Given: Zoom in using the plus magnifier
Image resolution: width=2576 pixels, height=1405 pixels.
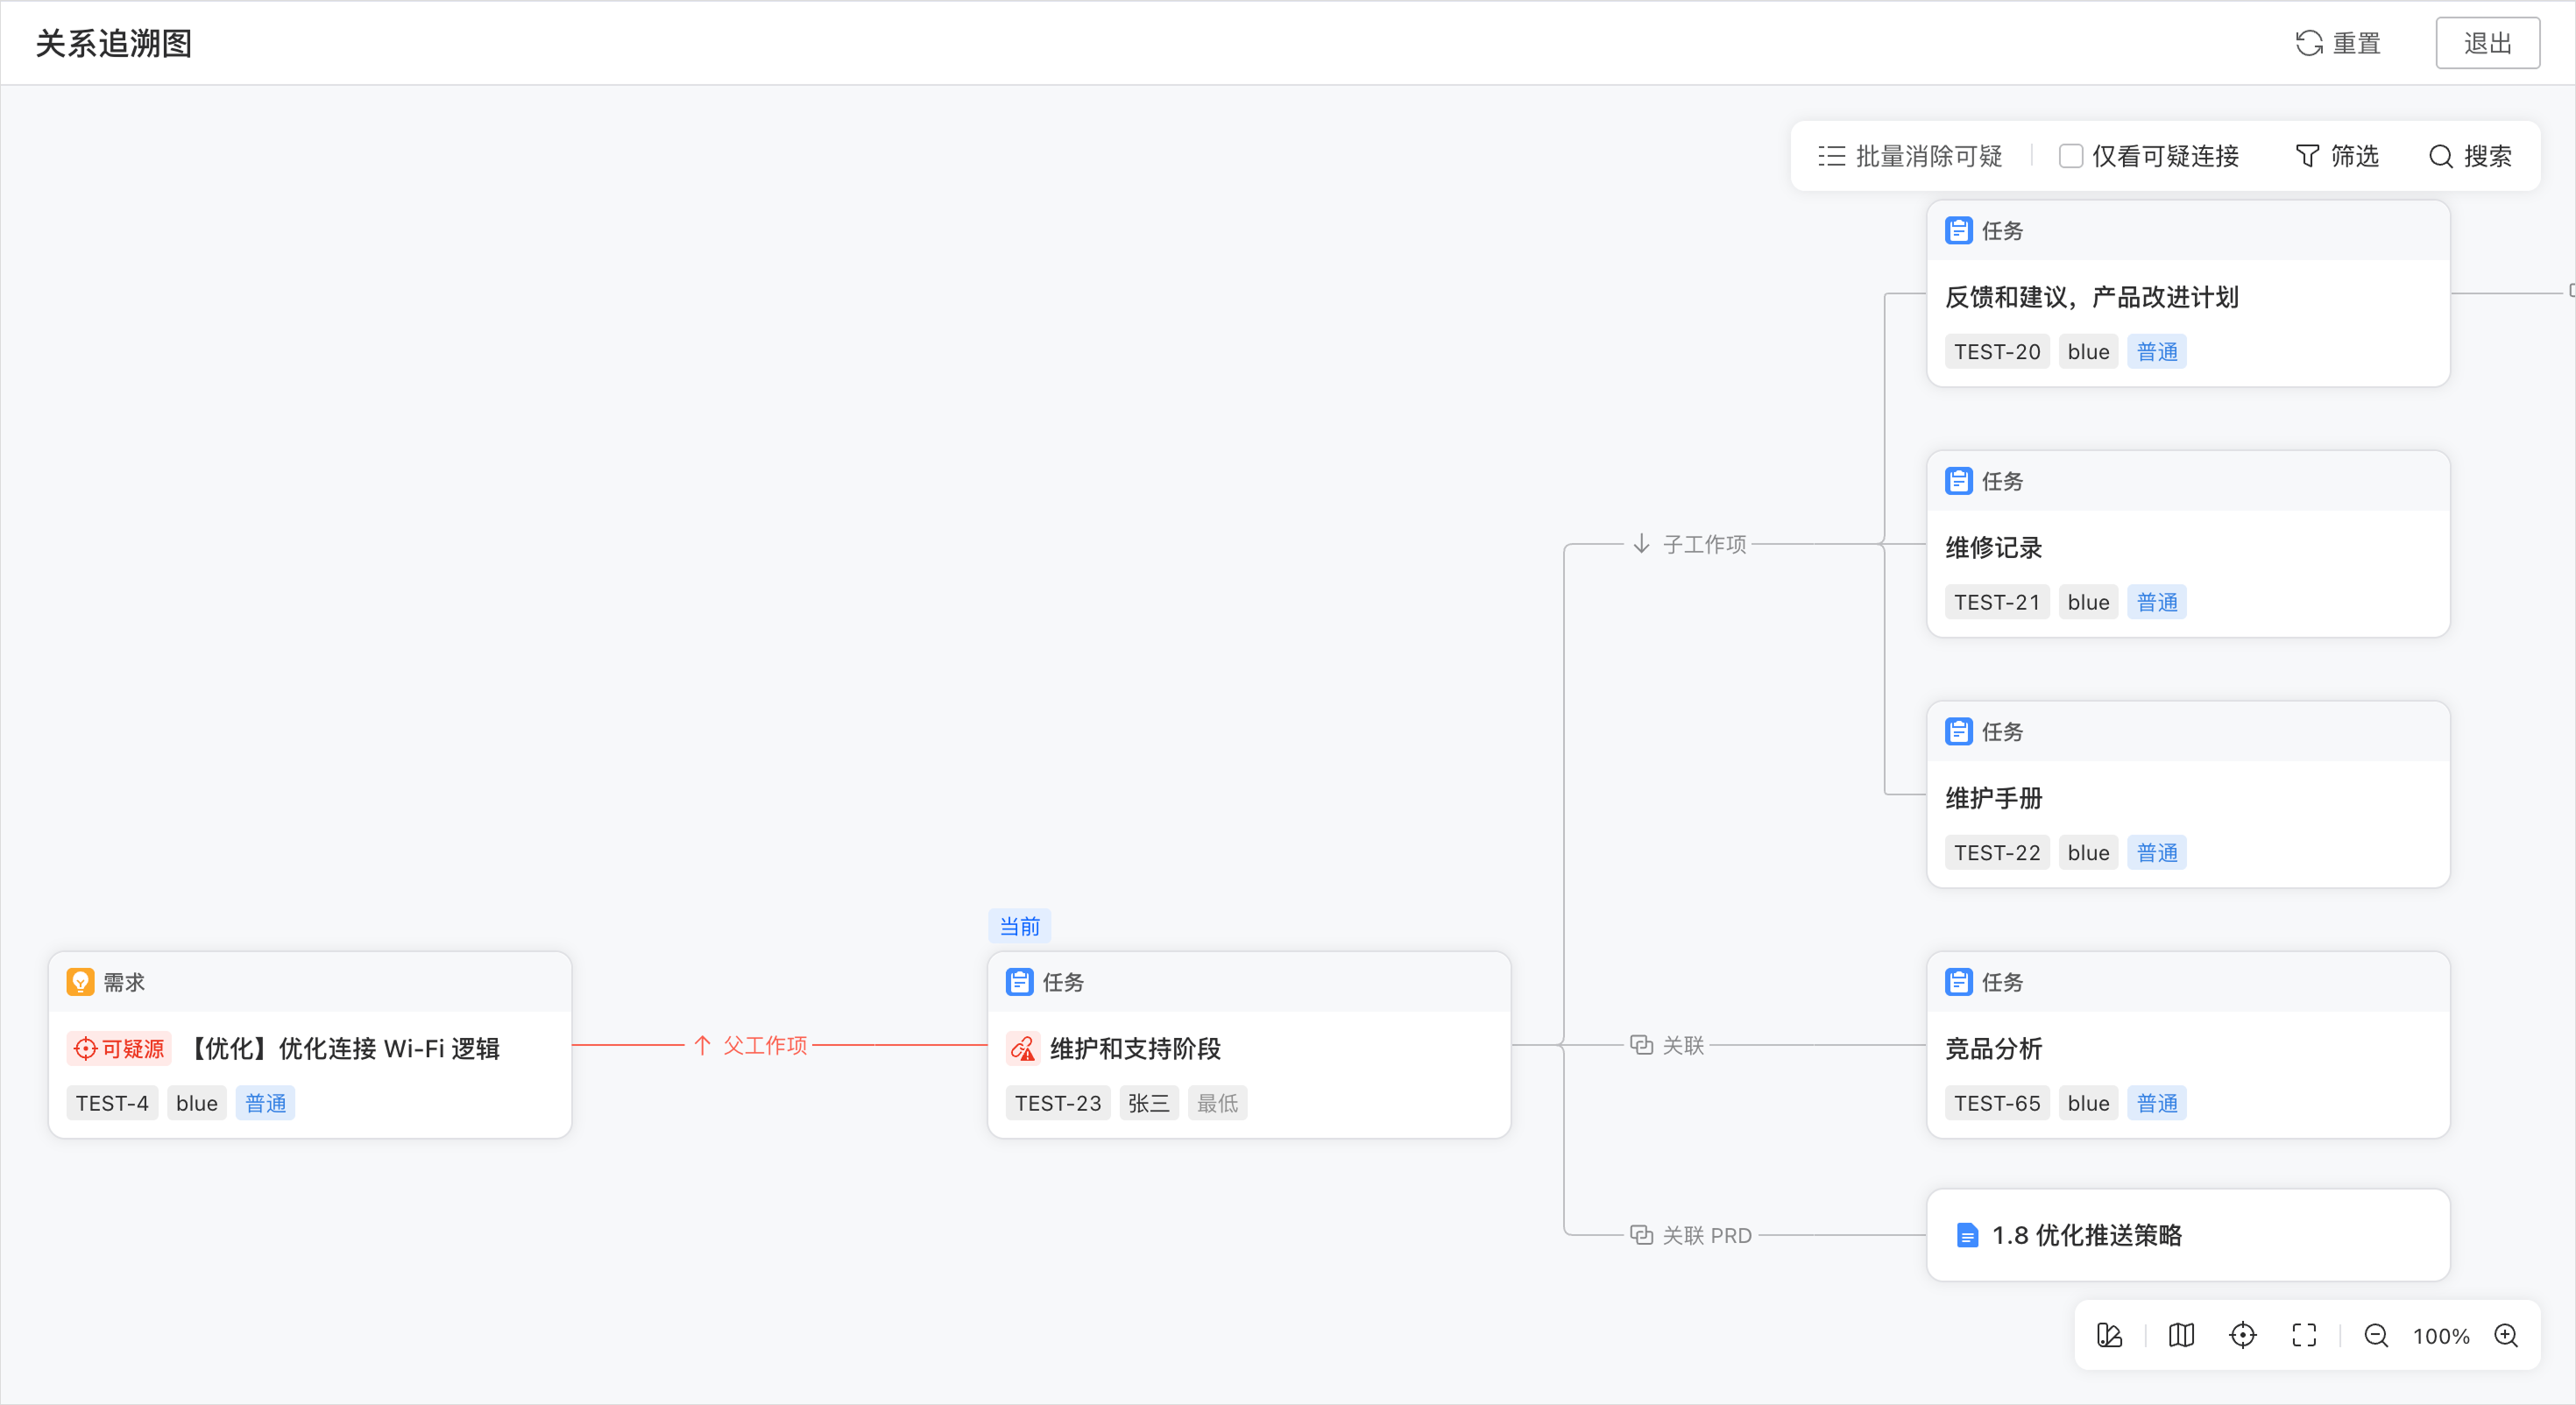Looking at the screenshot, I should pos(2506,1335).
